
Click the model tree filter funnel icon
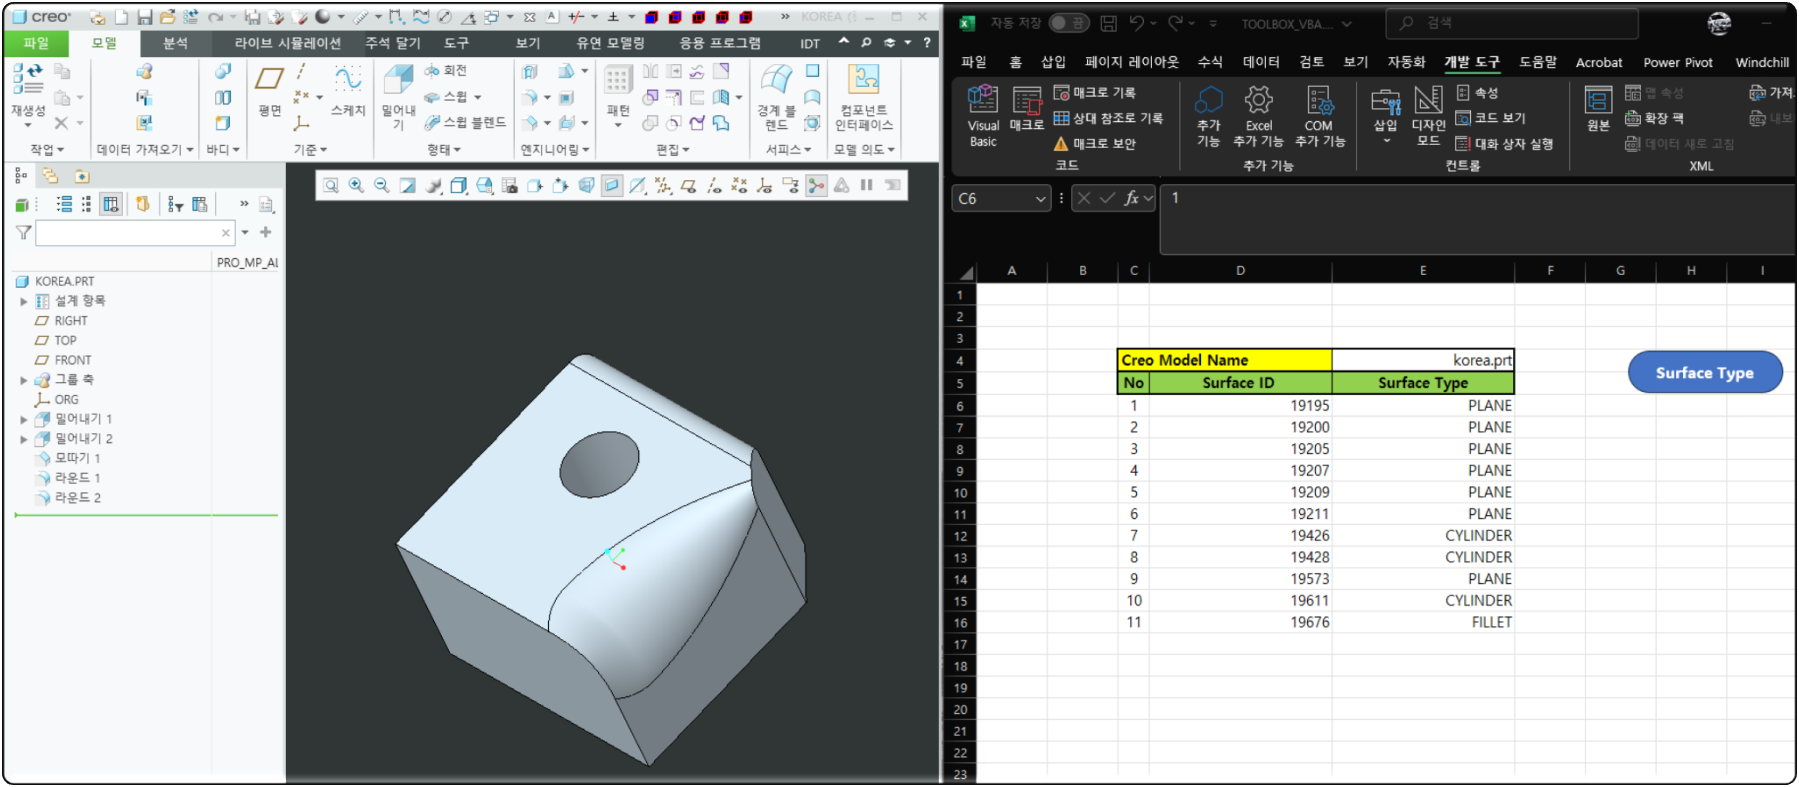click(24, 232)
